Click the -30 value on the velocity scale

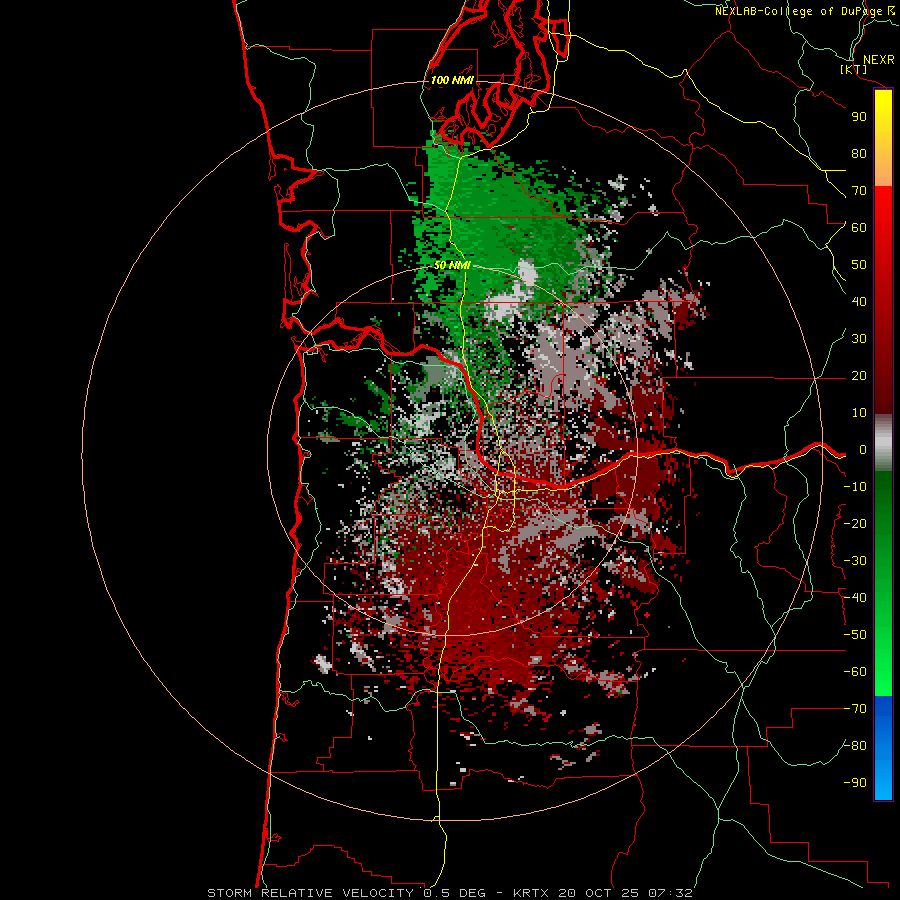855,561
